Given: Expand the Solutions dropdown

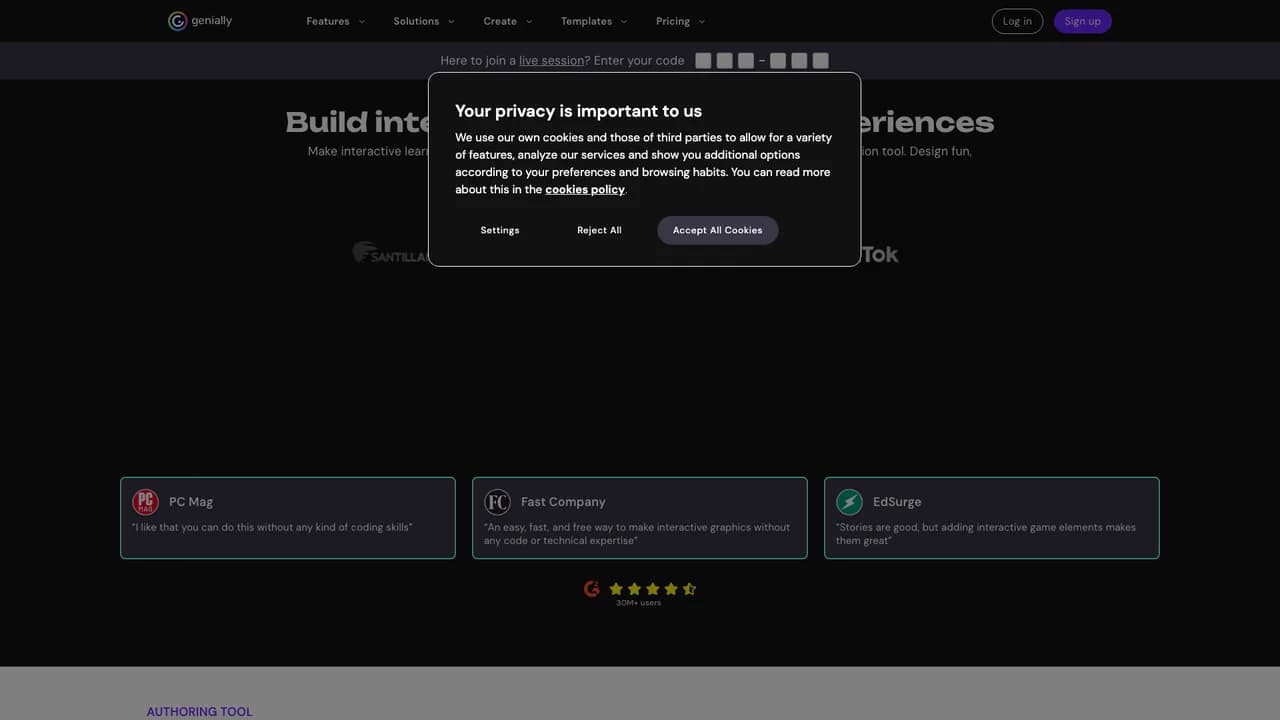Looking at the screenshot, I should [x=424, y=21].
